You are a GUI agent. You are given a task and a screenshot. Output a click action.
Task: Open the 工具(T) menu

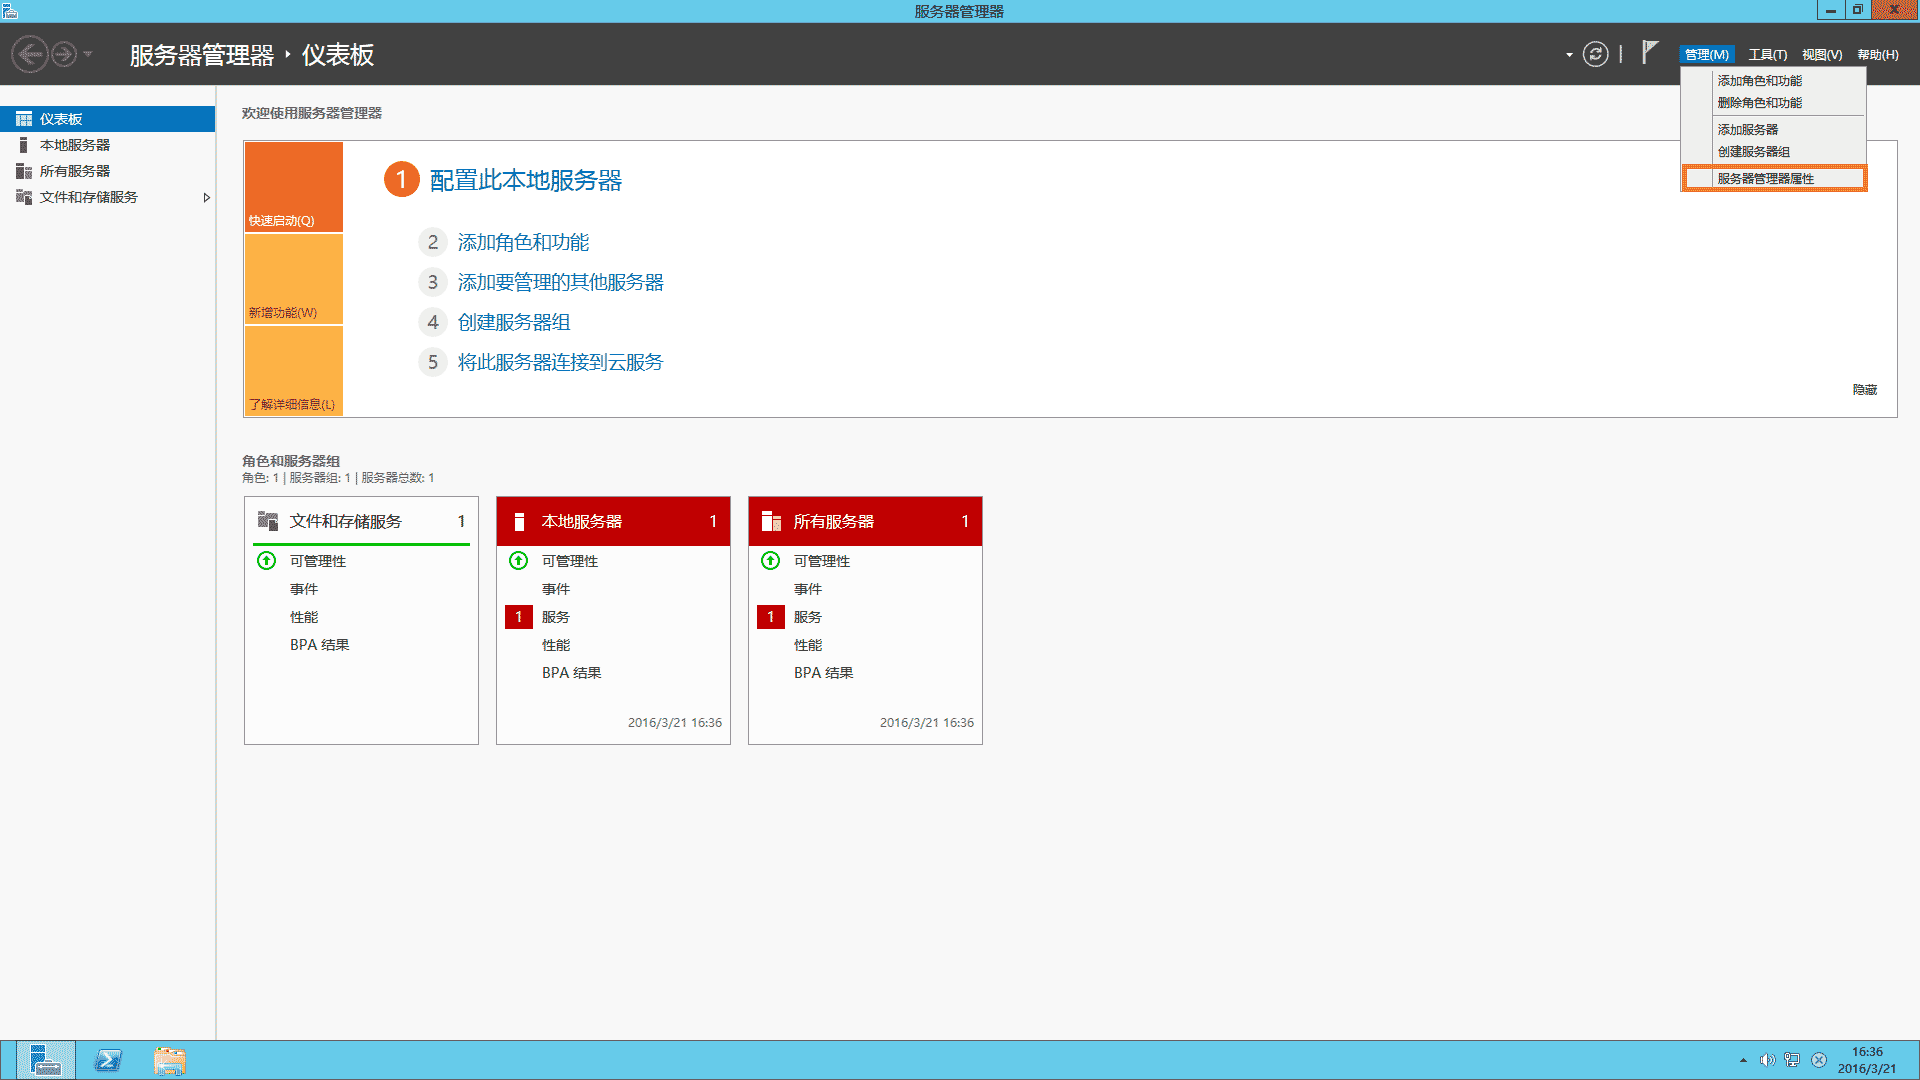click(x=1767, y=55)
